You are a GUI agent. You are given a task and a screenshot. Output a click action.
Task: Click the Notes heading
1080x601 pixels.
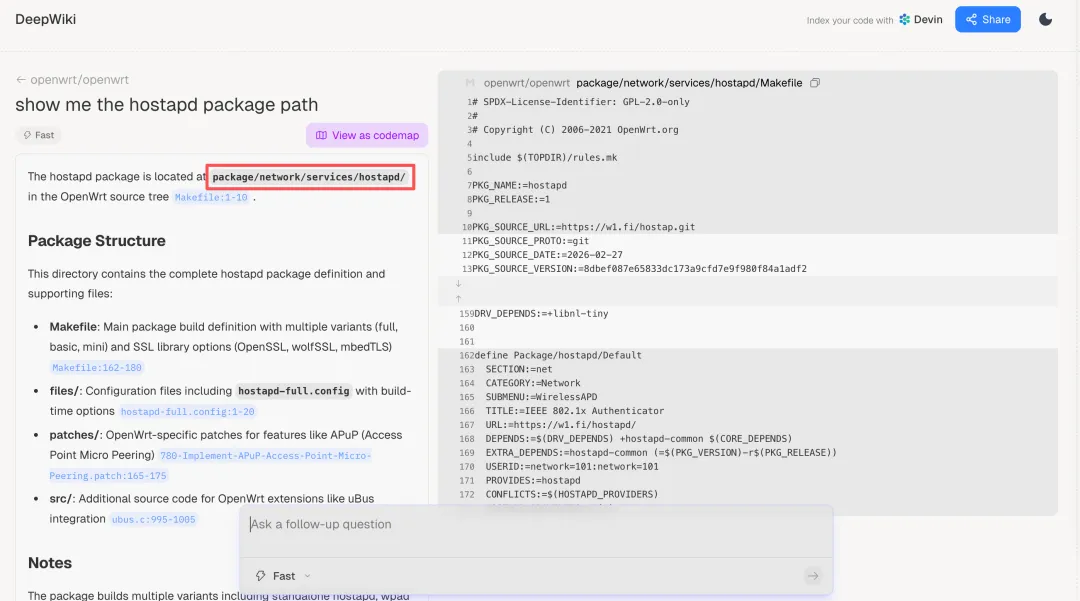(x=50, y=563)
